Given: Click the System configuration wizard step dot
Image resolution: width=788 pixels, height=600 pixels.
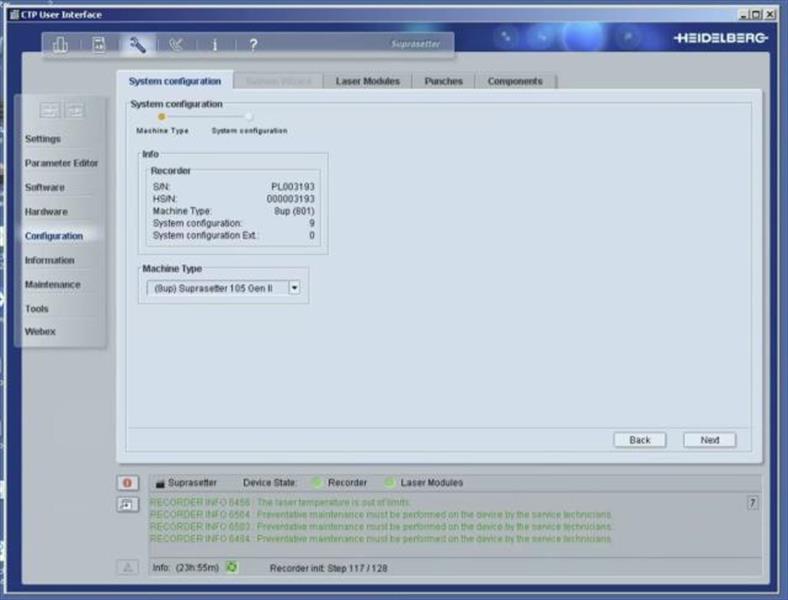Looking at the screenshot, I should [249, 117].
